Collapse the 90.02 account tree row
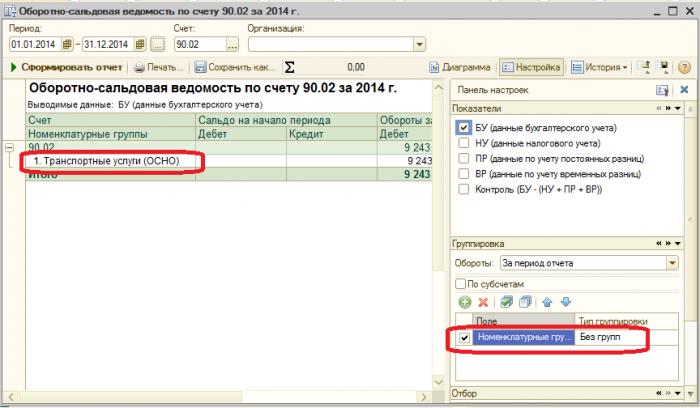Screen dimensions: 700x408 point(10,148)
